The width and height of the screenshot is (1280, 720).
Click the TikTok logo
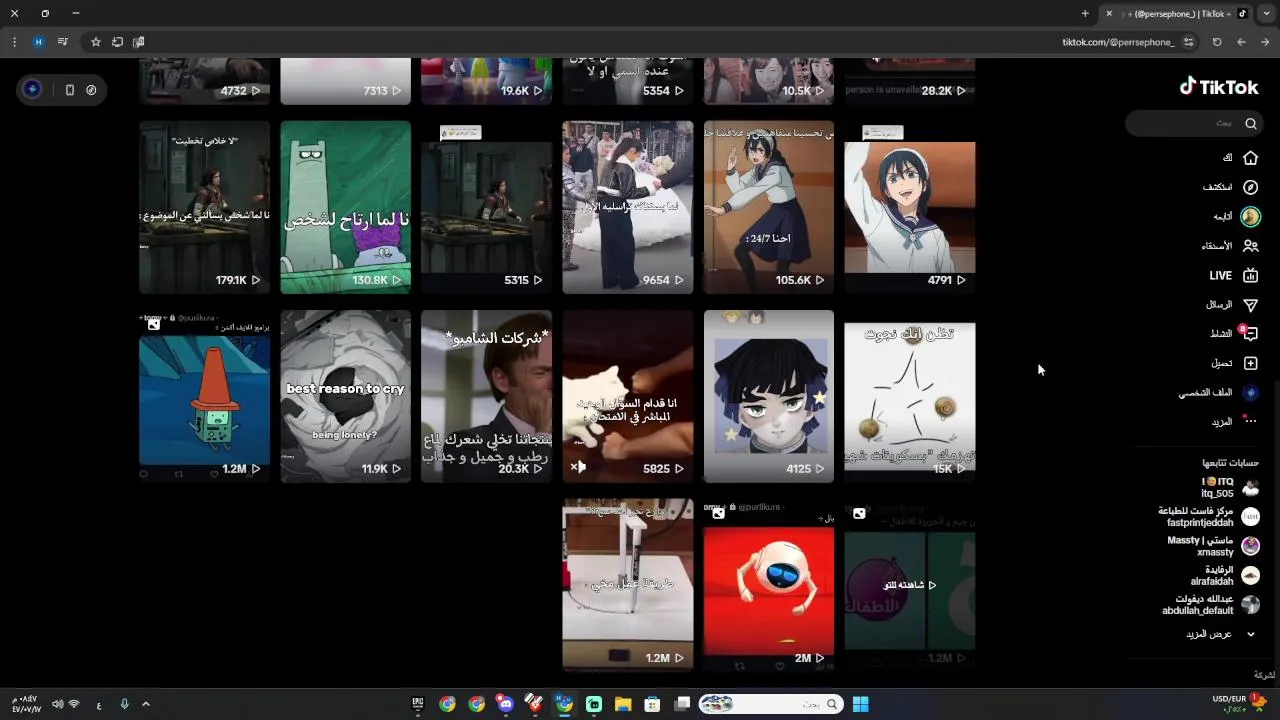[x=1219, y=87]
